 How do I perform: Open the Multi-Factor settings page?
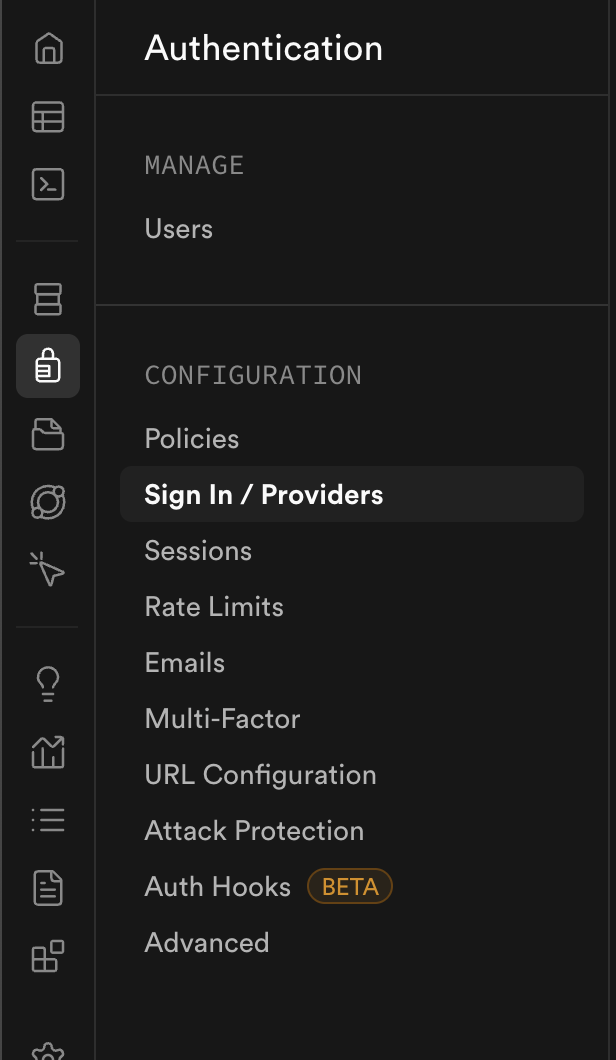(x=222, y=719)
